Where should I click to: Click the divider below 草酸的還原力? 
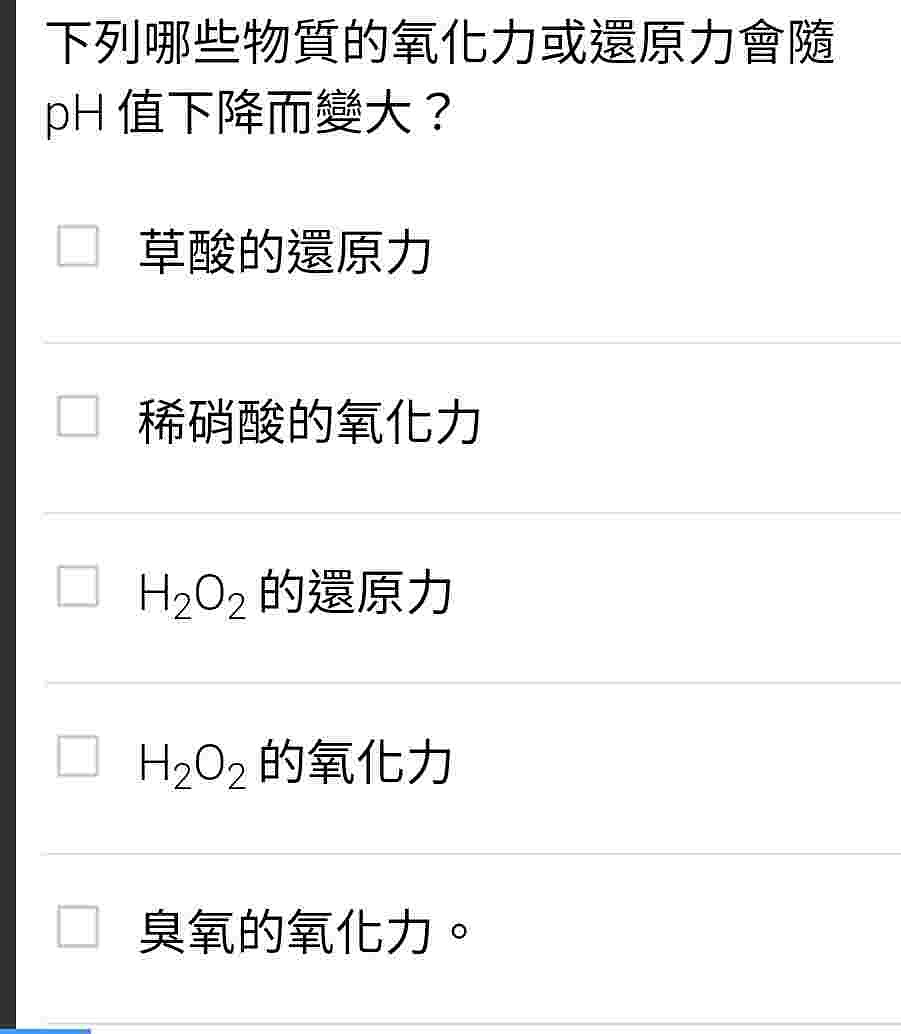(x=471, y=342)
